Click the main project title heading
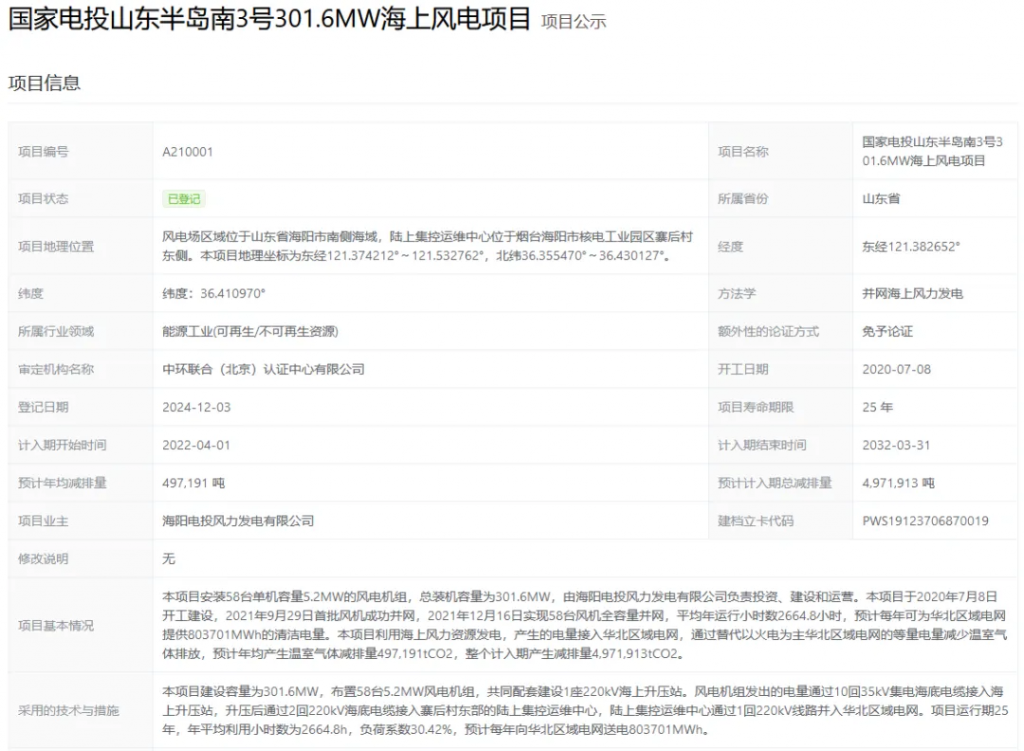Image resolution: width=1024 pixels, height=751 pixels. click(269, 19)
